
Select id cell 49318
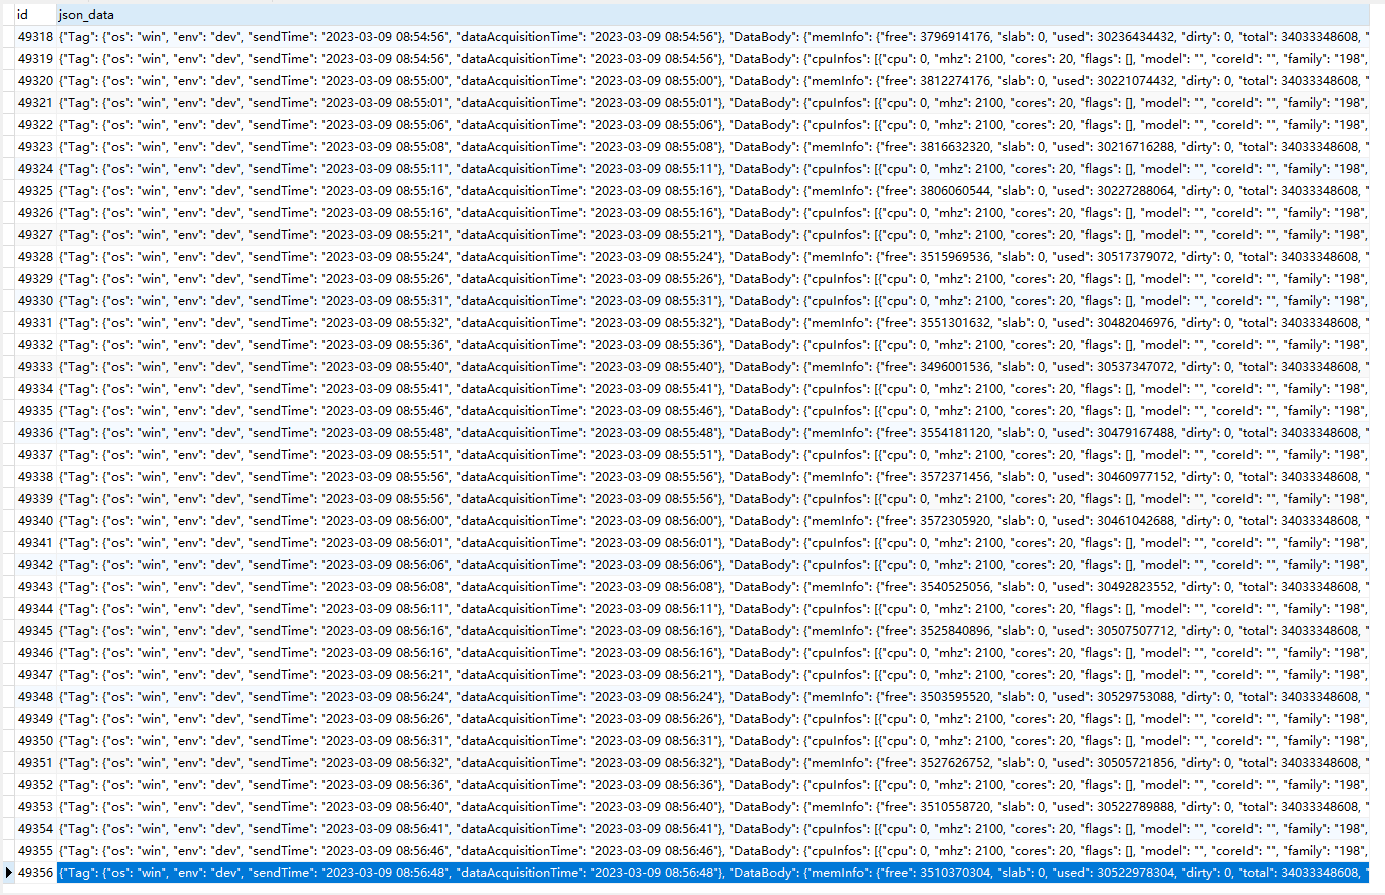[35, 37]
